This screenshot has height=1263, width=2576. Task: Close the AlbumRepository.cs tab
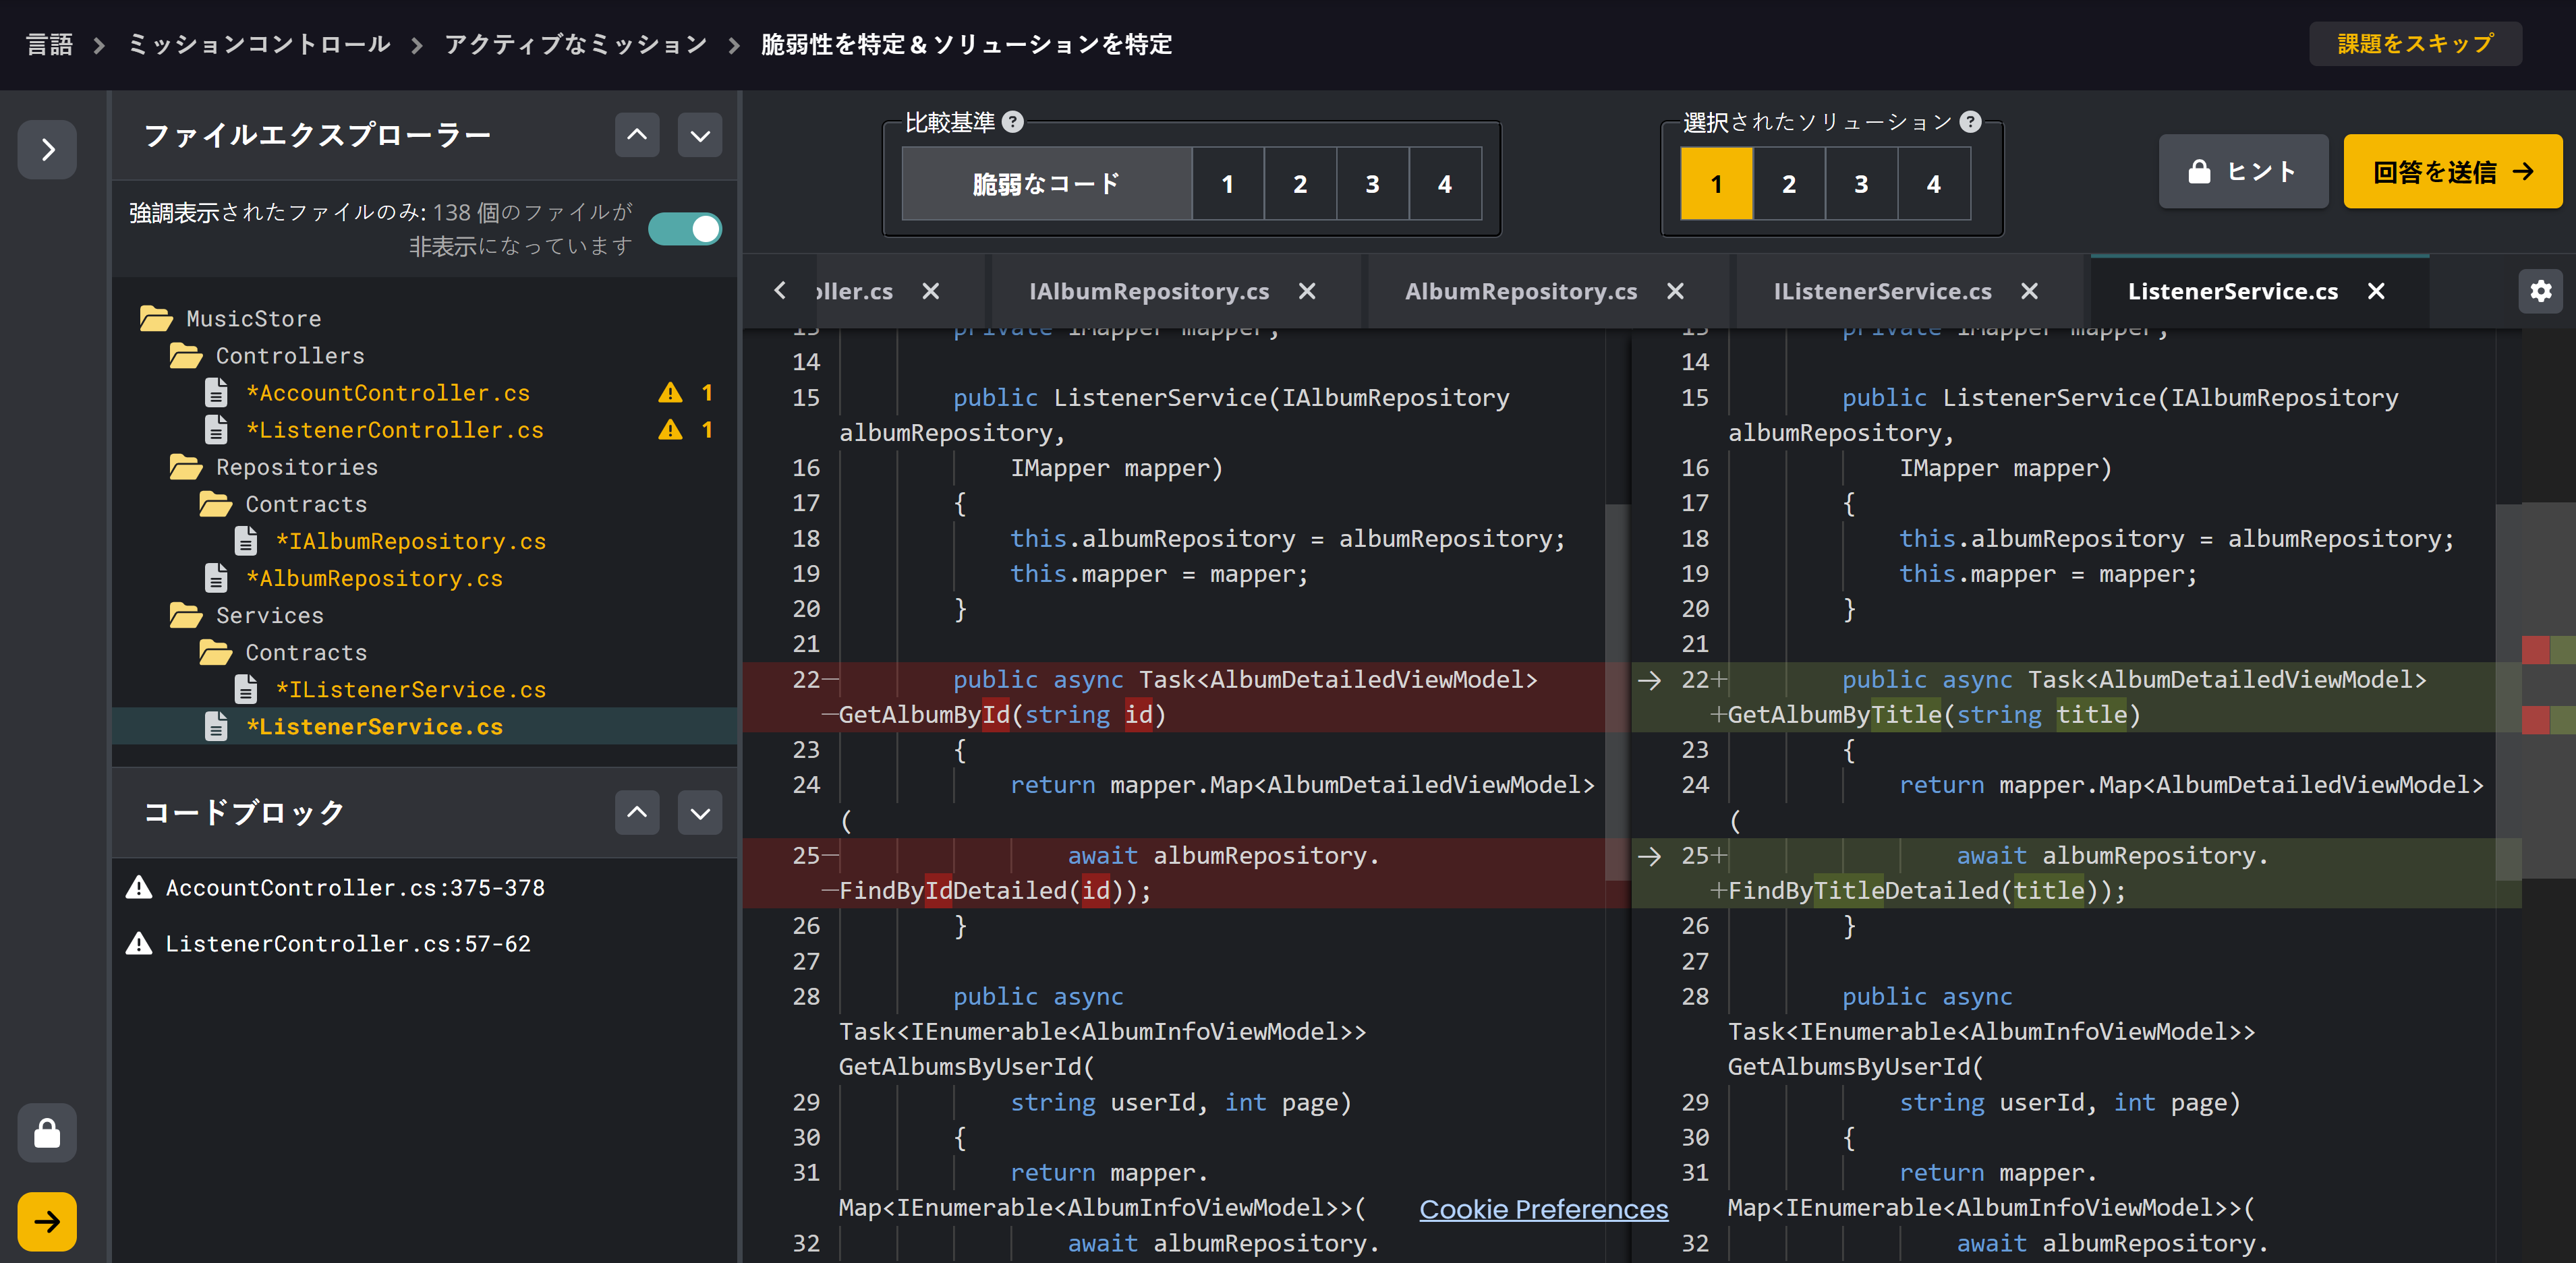pos(1675,291)
